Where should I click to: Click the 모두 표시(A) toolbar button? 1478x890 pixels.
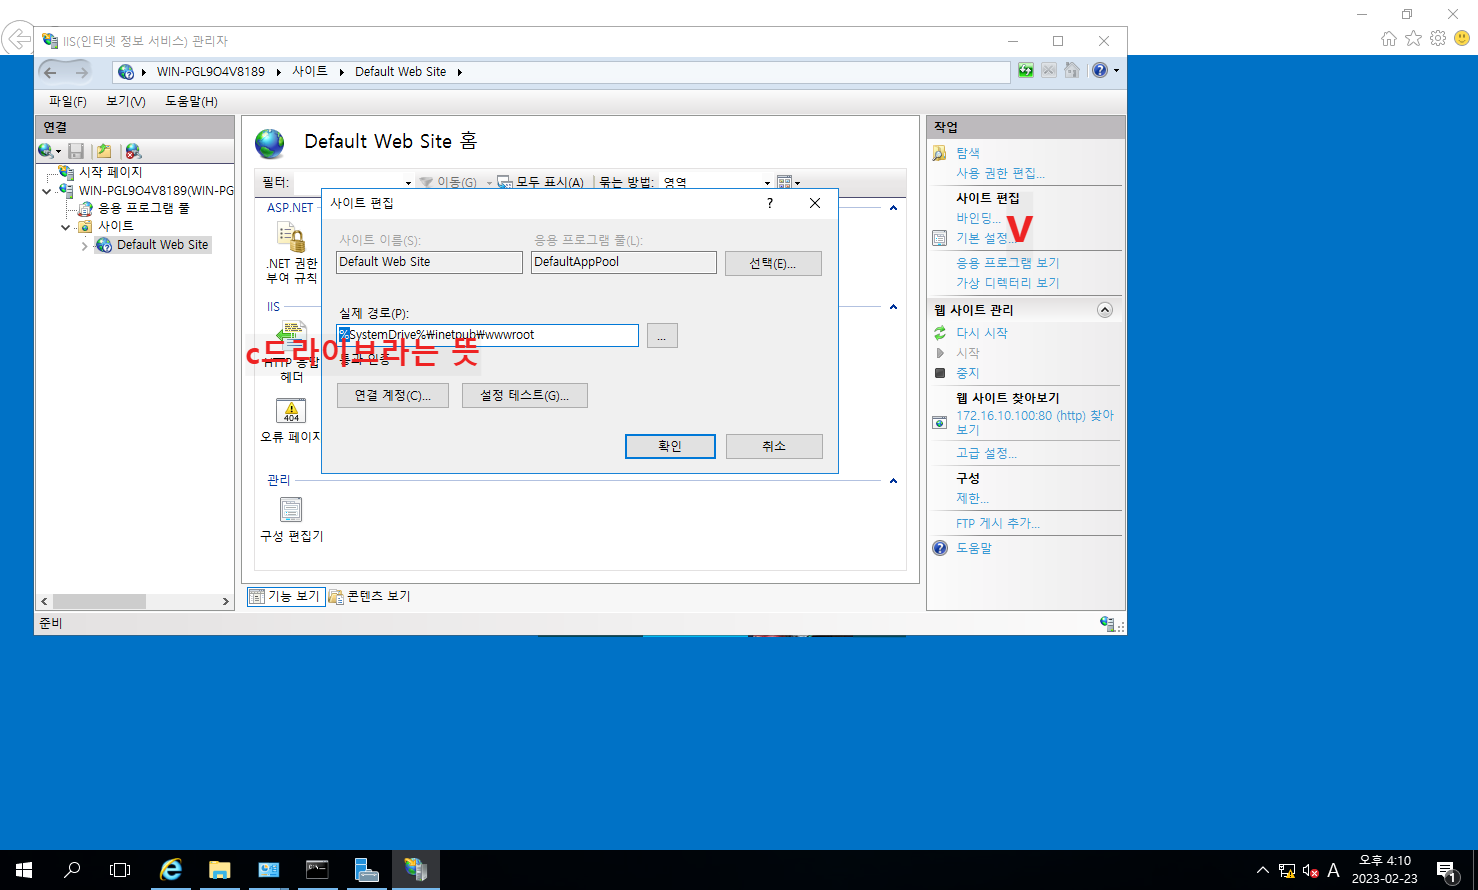pos(541,182)
